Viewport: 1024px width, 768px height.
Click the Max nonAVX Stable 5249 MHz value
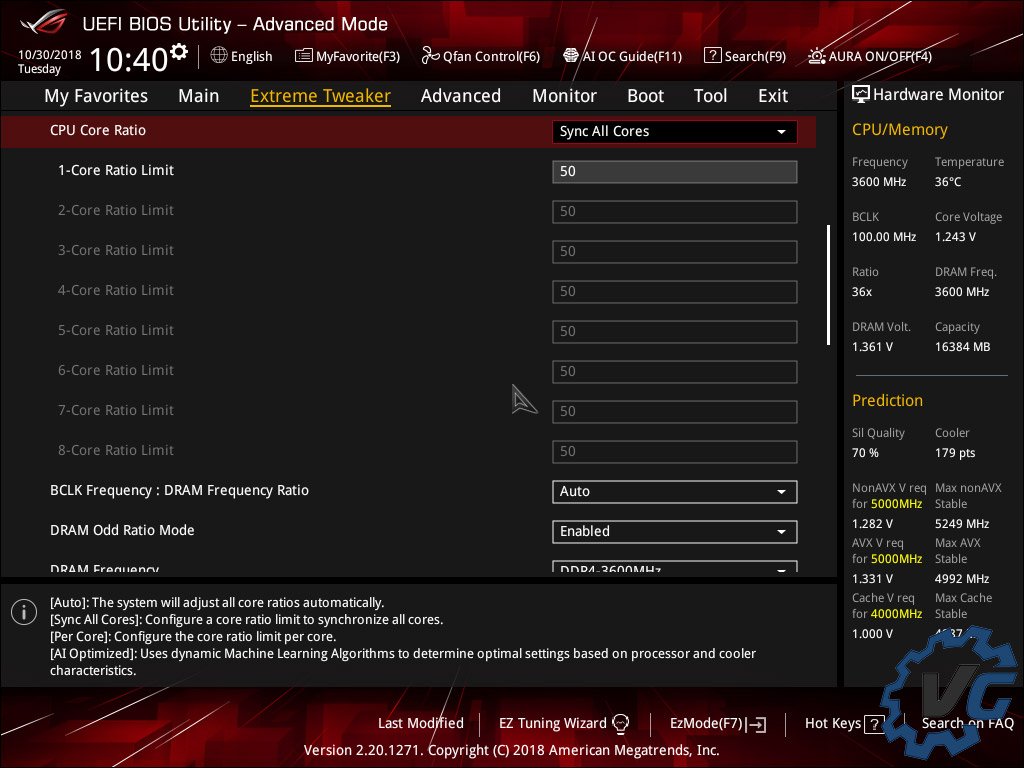click(x=962, y=524)
